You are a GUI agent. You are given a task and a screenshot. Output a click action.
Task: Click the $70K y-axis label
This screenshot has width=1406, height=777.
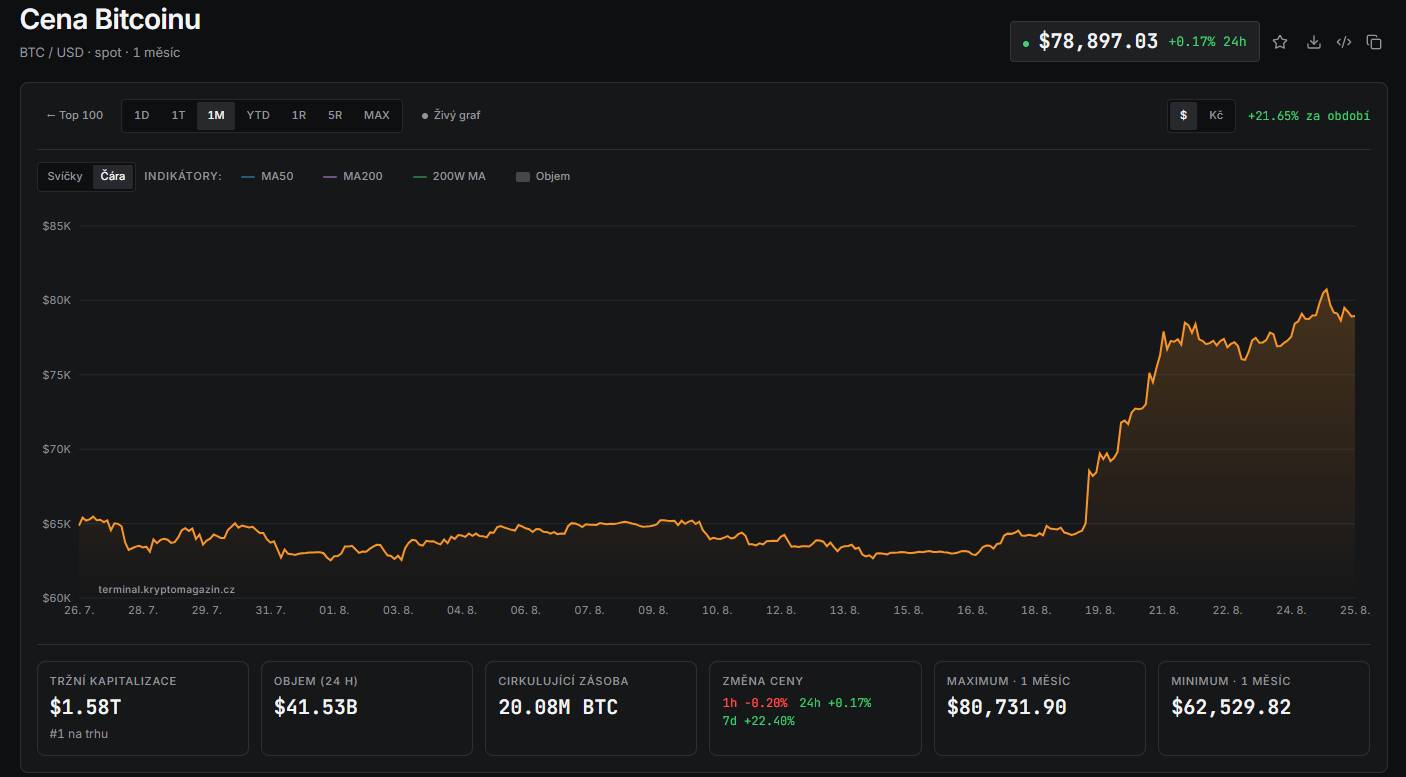[x=57, y=449]
